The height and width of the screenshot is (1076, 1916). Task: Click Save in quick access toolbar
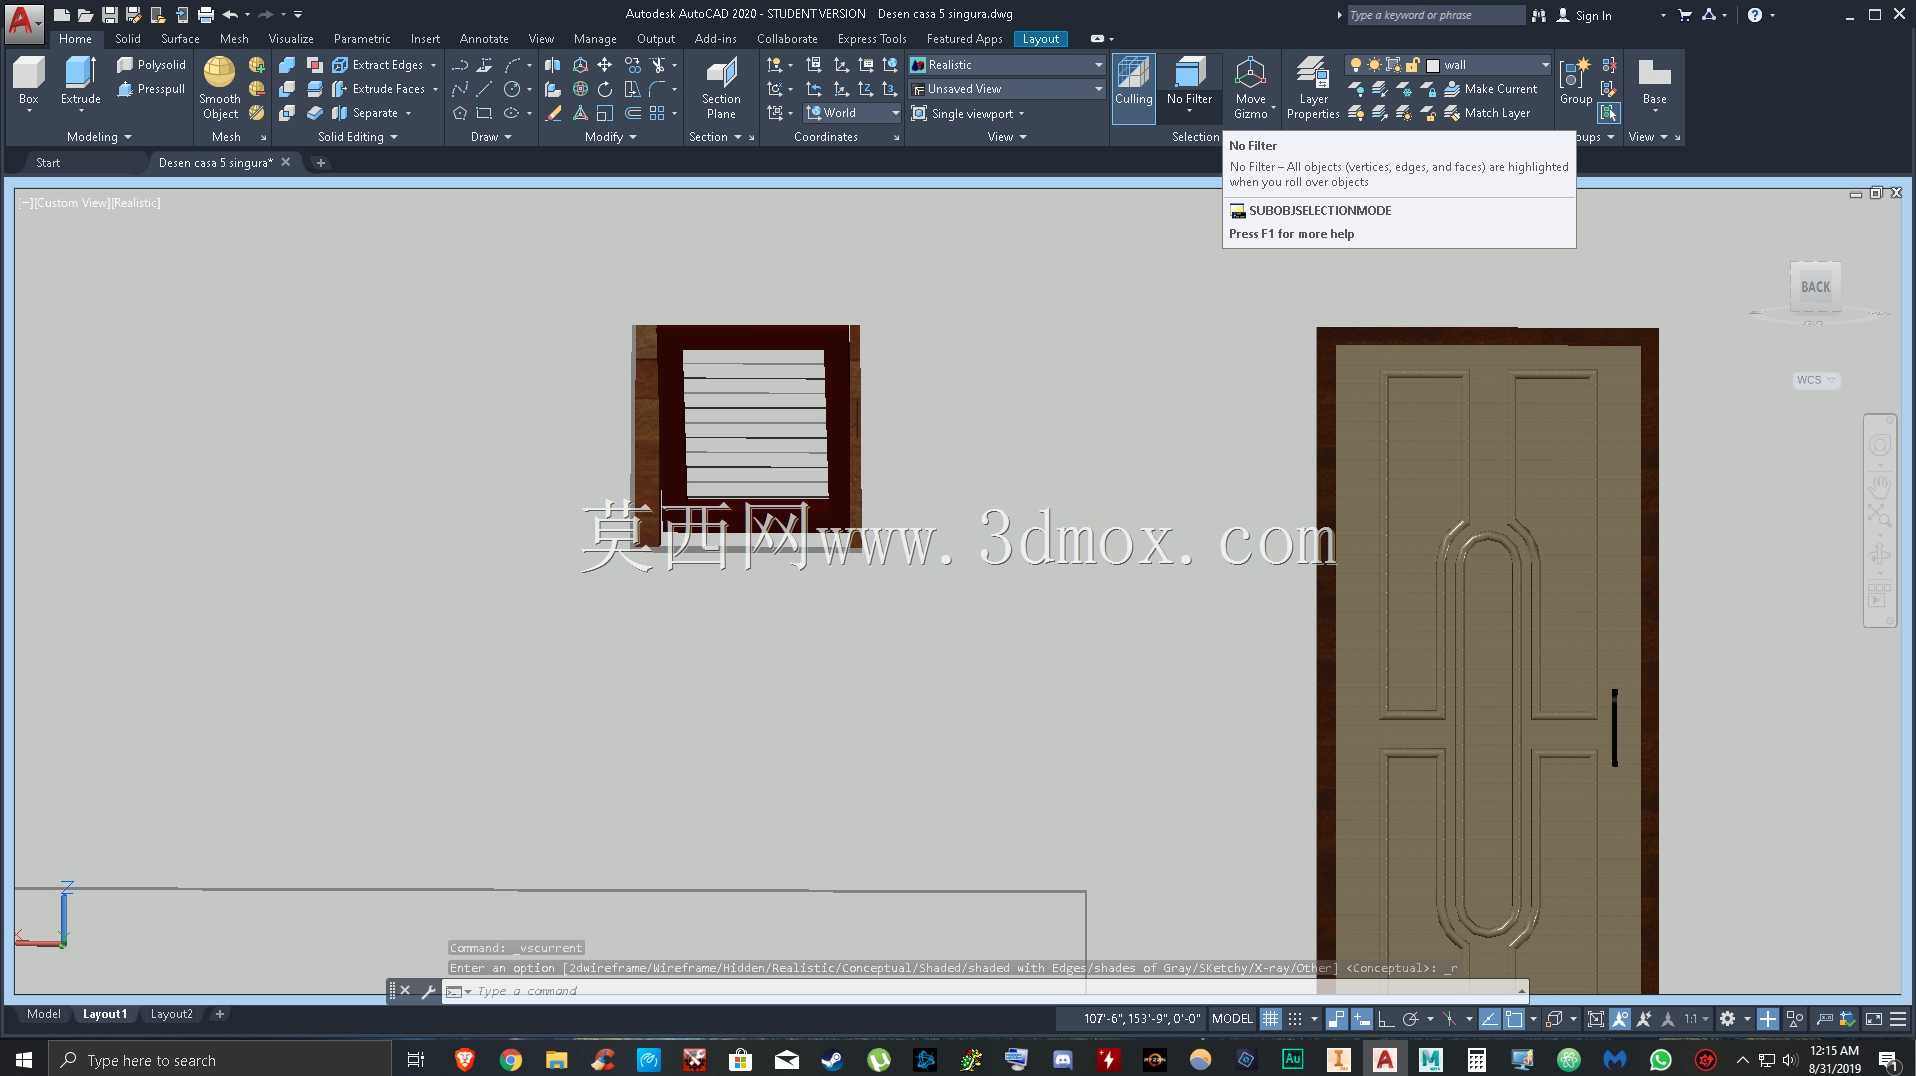point(110,15)
